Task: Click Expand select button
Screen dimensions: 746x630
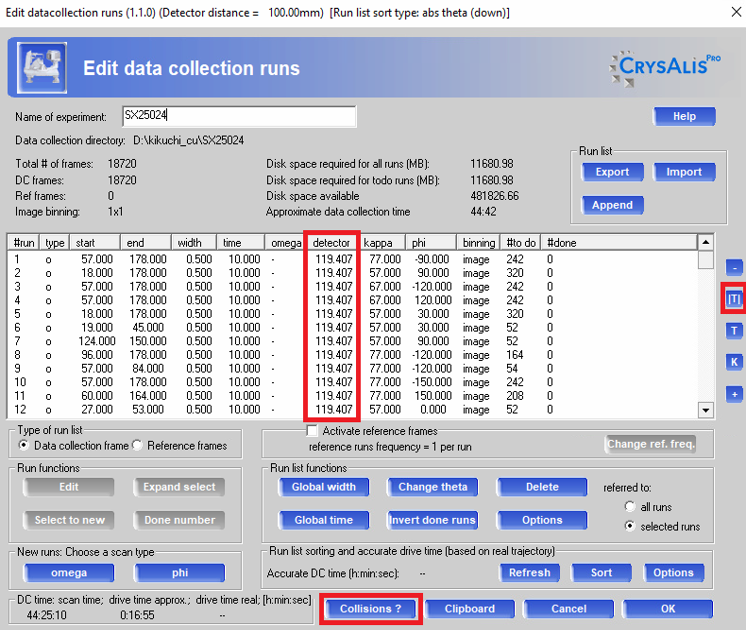Action: 180,487
